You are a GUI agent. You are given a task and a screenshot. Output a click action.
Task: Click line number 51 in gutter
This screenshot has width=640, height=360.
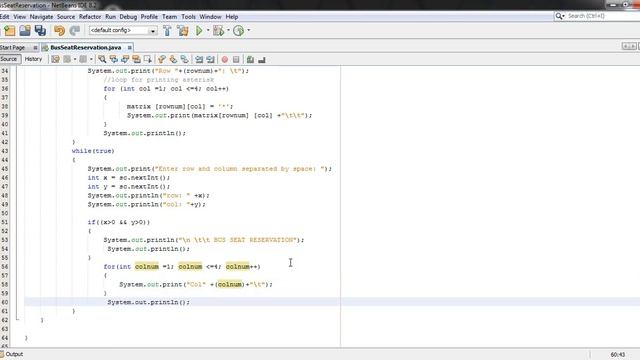[x=4, y=222]
